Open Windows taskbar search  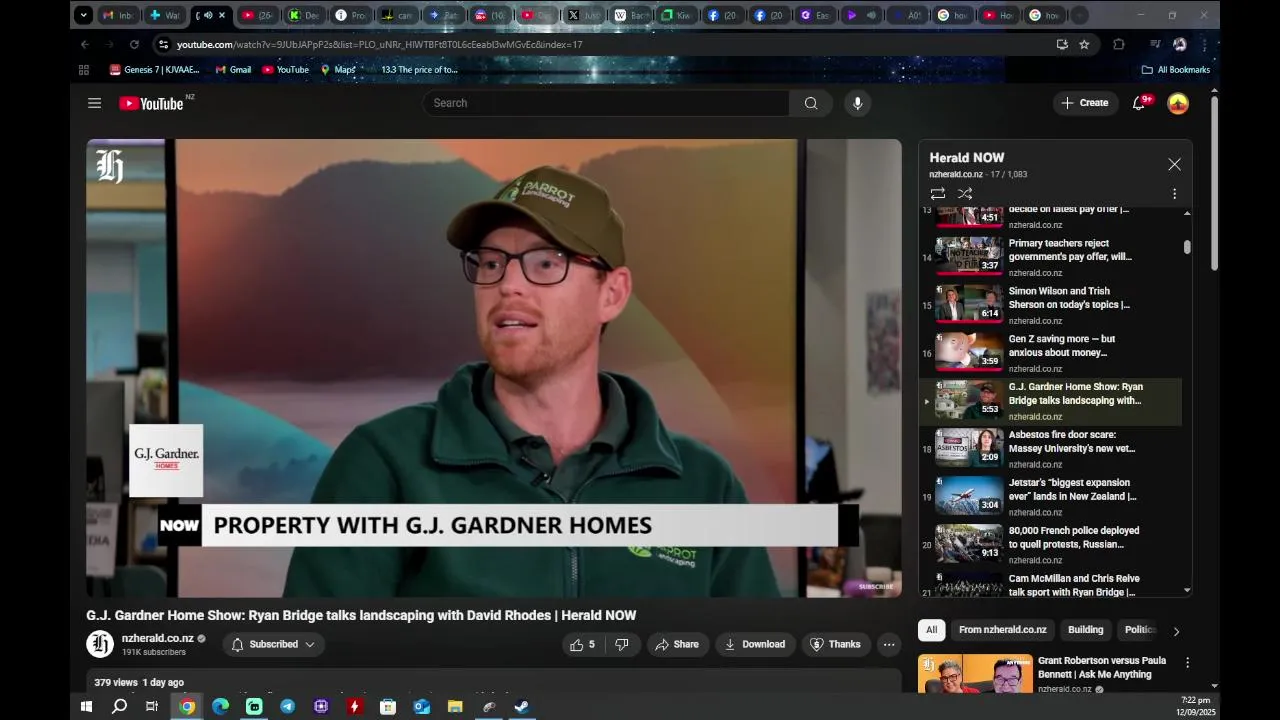point(119,706)
